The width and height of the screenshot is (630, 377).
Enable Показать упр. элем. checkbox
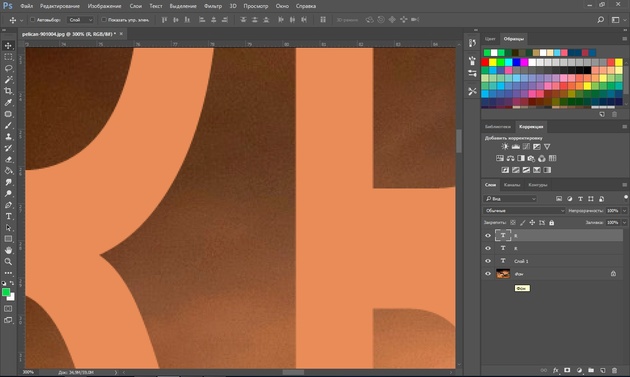[104, 20]
